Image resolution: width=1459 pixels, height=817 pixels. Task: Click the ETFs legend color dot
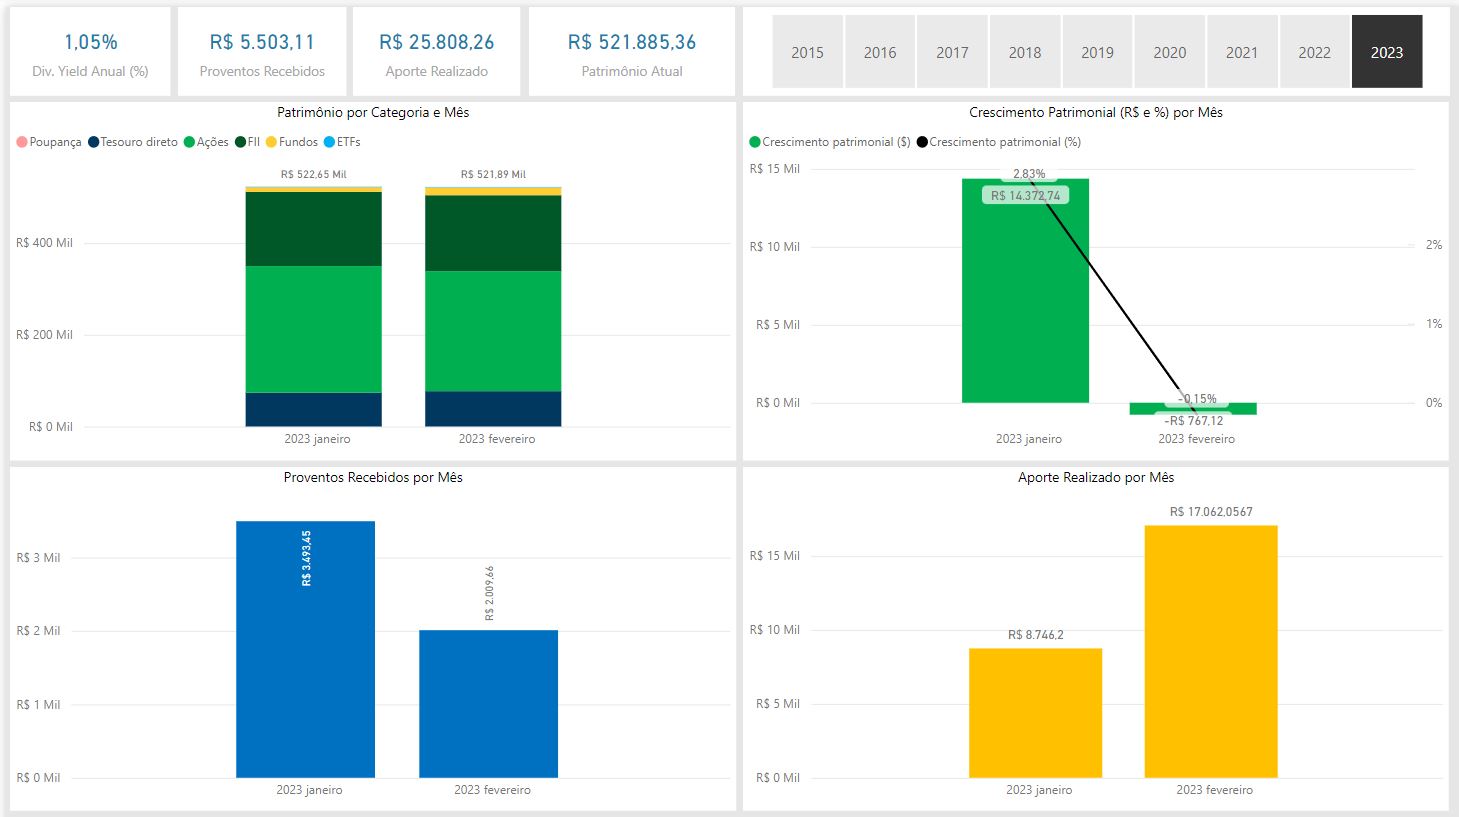[329, 142]
